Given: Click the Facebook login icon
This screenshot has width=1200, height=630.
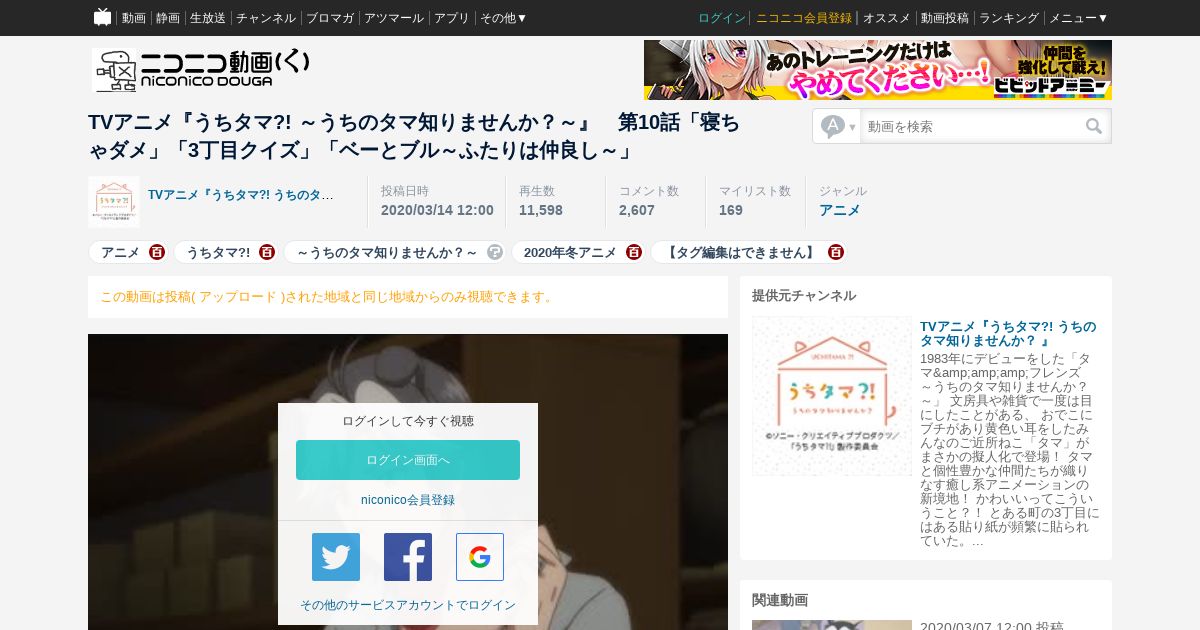Looking at the screenshot, I should click(x=408, y=557).
